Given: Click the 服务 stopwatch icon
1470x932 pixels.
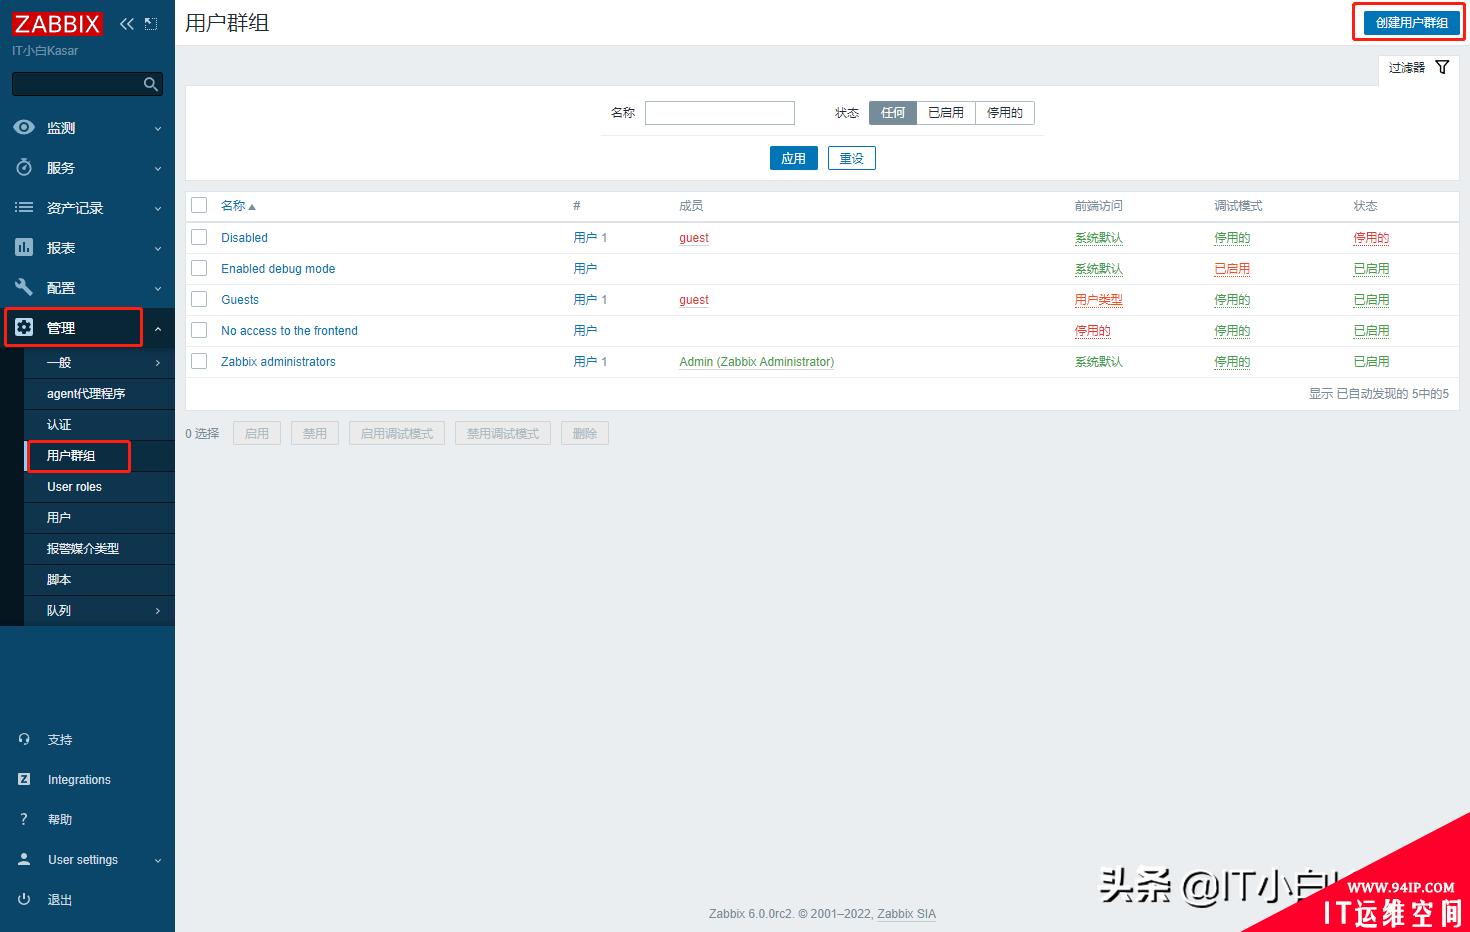Looking at the screenshot, I should tap(24, 168).
